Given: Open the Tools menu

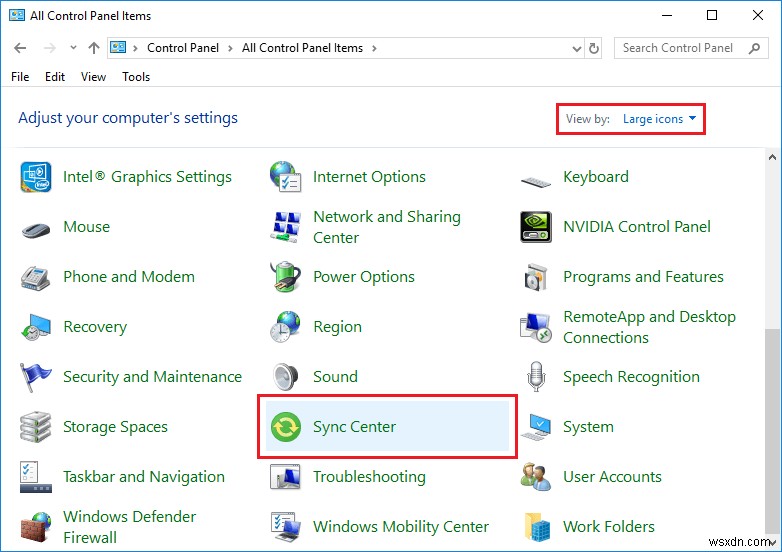Looking at the screenshot, I should tap(136, 77).
